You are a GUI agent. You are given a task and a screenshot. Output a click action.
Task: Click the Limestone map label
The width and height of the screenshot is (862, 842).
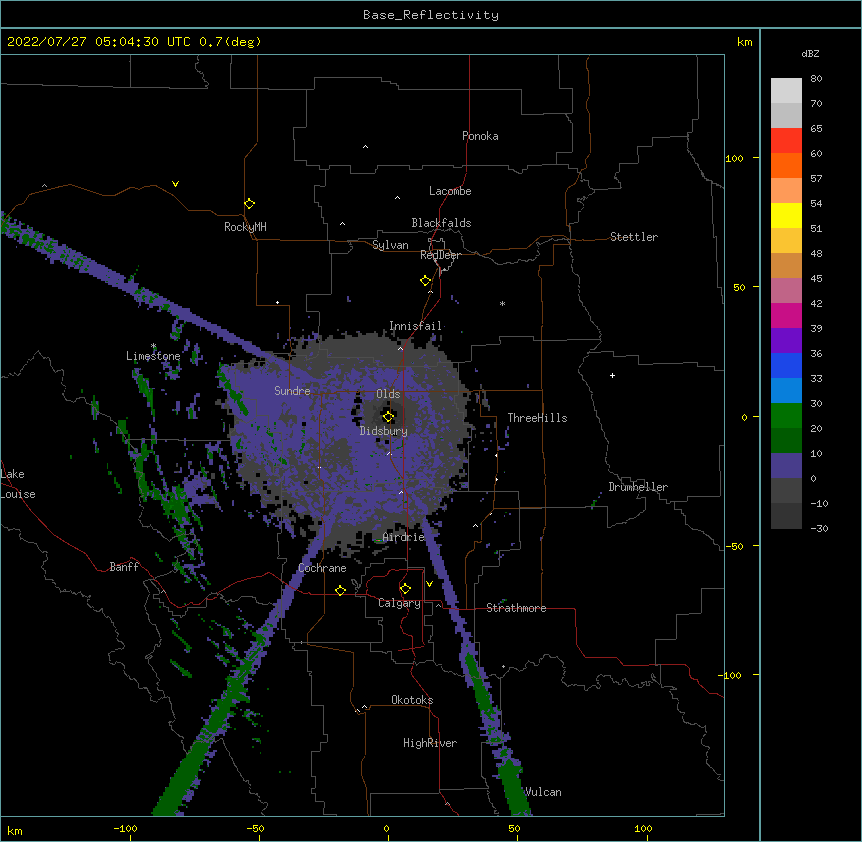click(x=153, y=356)
